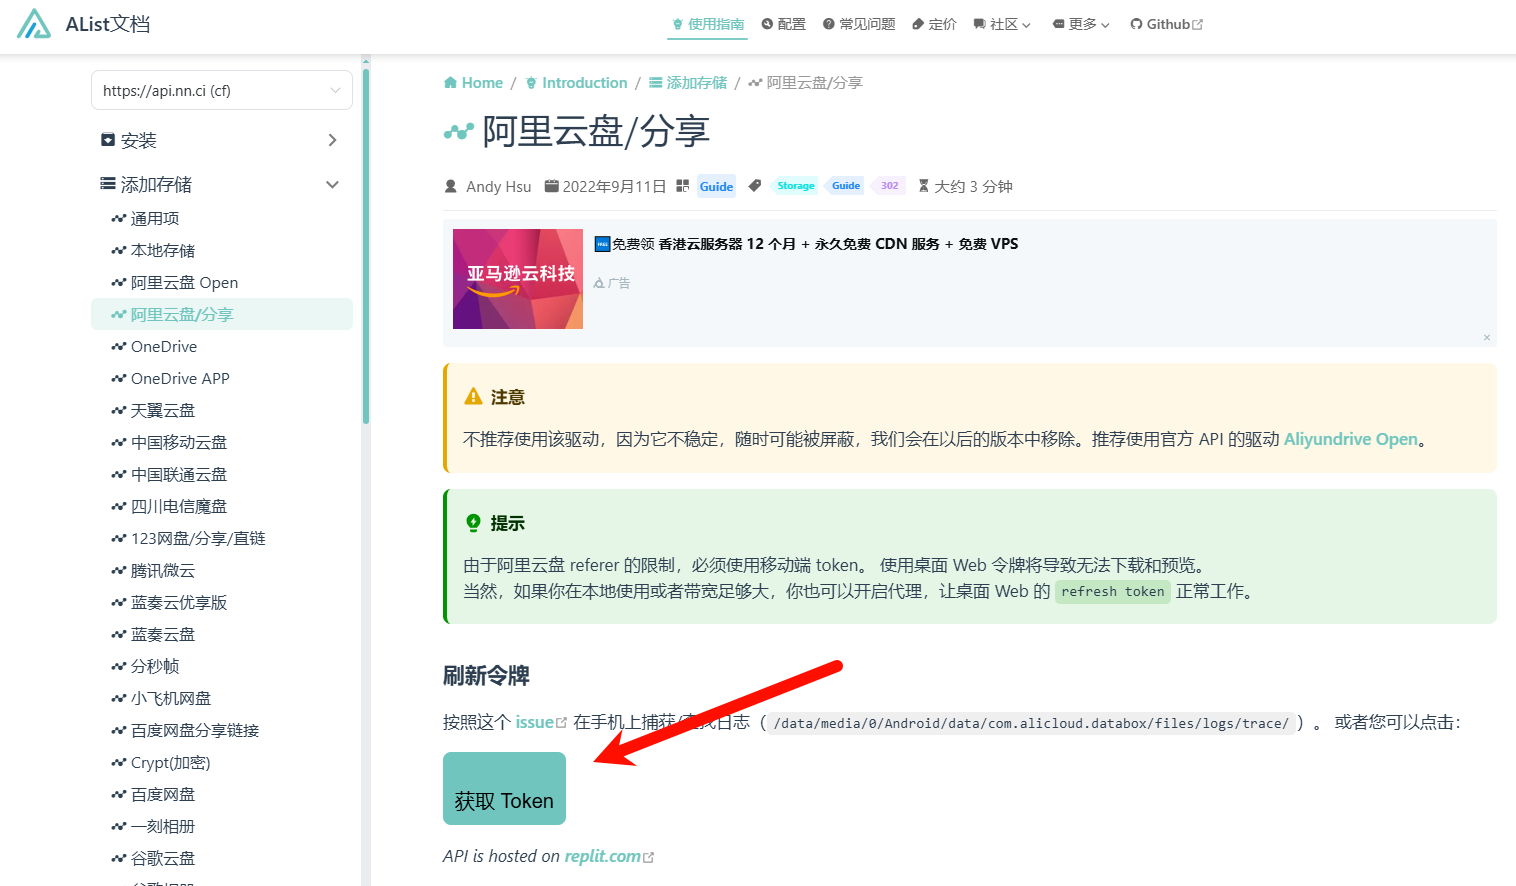Open the 定价 nav item
1516x886 pixels.
[934, 24]
